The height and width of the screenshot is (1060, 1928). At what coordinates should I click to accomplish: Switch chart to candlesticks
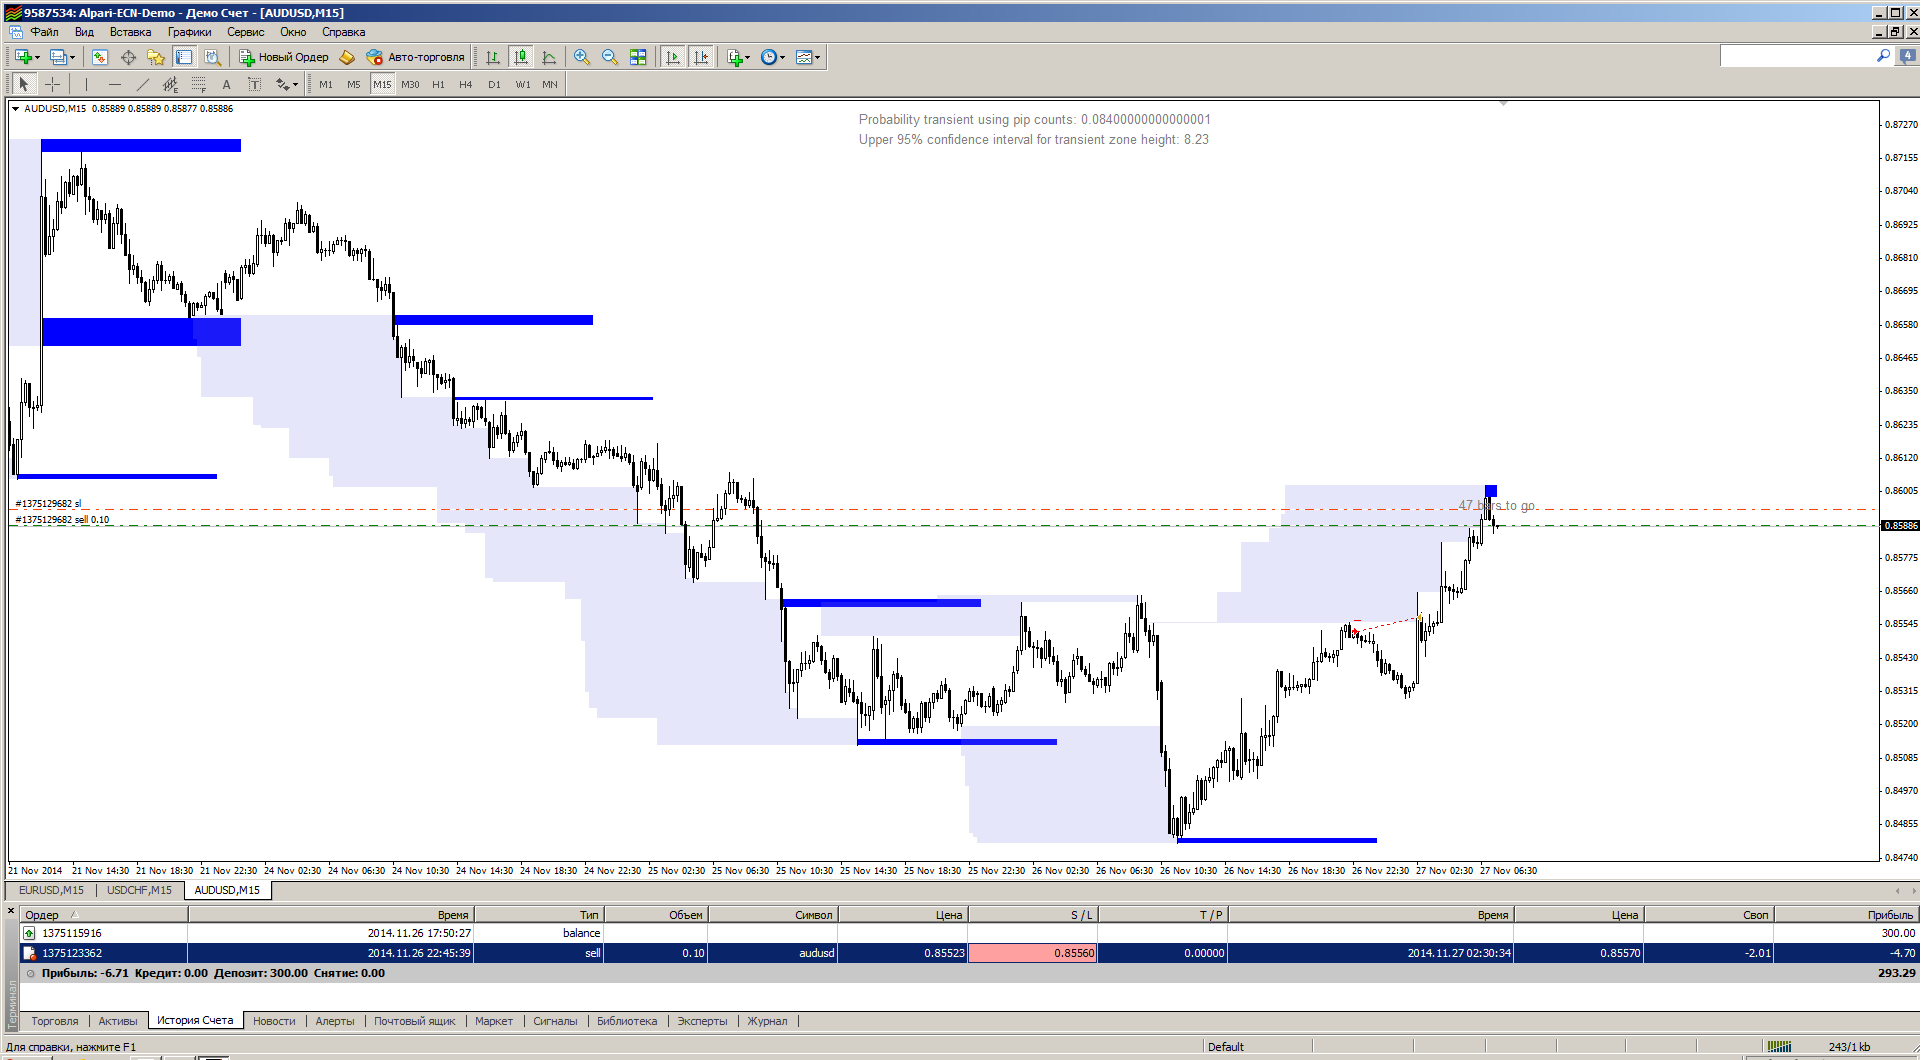coord(521,57)
